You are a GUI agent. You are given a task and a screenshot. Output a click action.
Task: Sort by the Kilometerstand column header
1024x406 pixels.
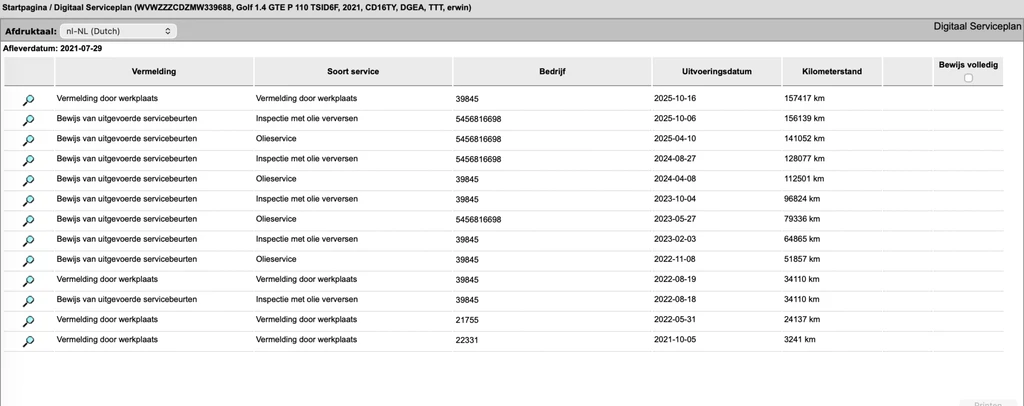tap(831, 71)
